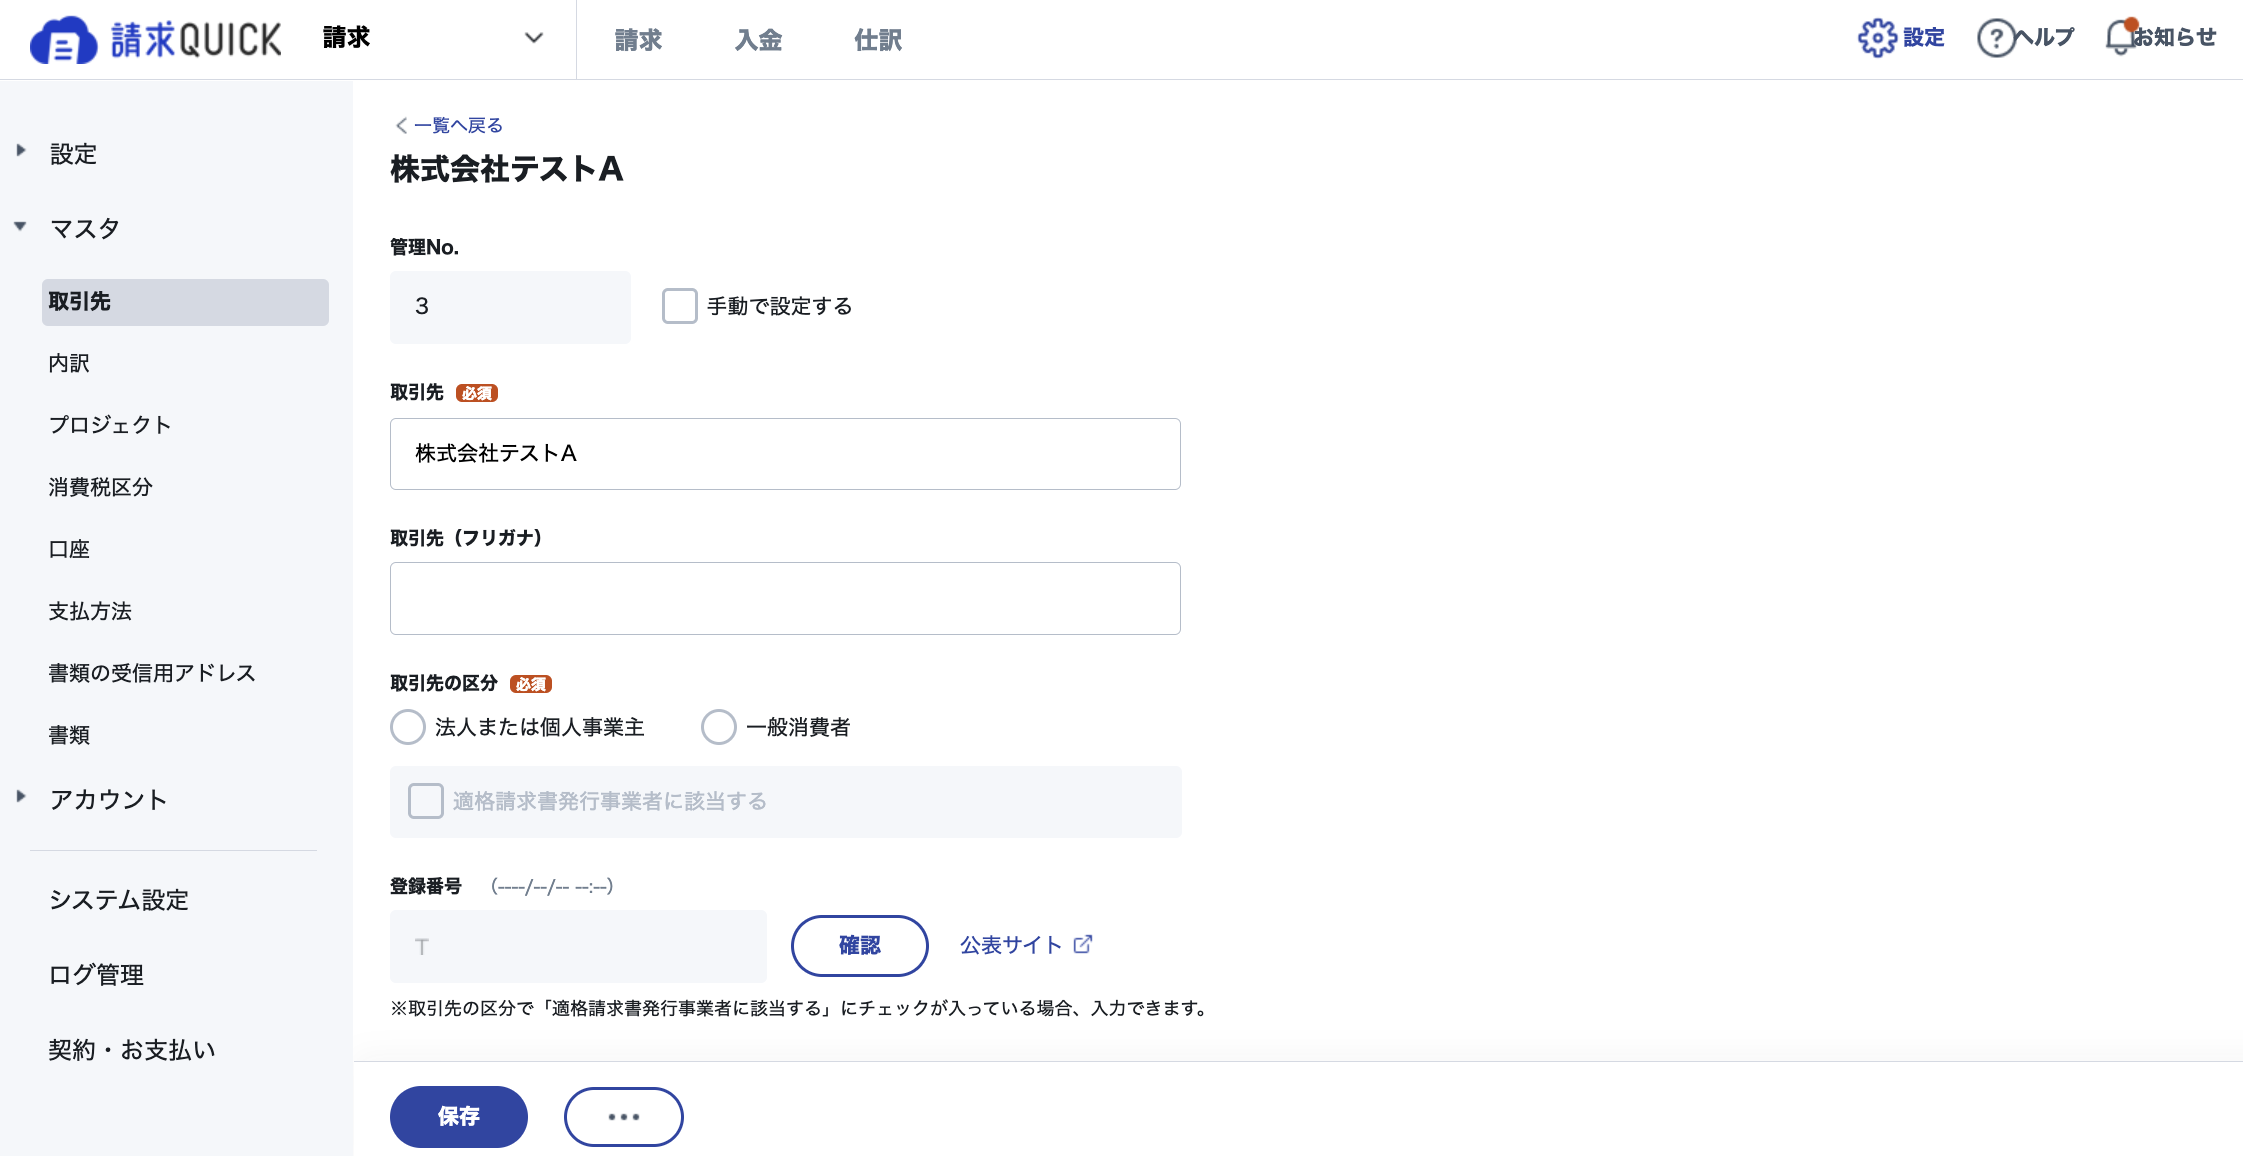Go back via 一覧へ戻る link
This screenshot has width=2243, height=1156.
[458, 125]
